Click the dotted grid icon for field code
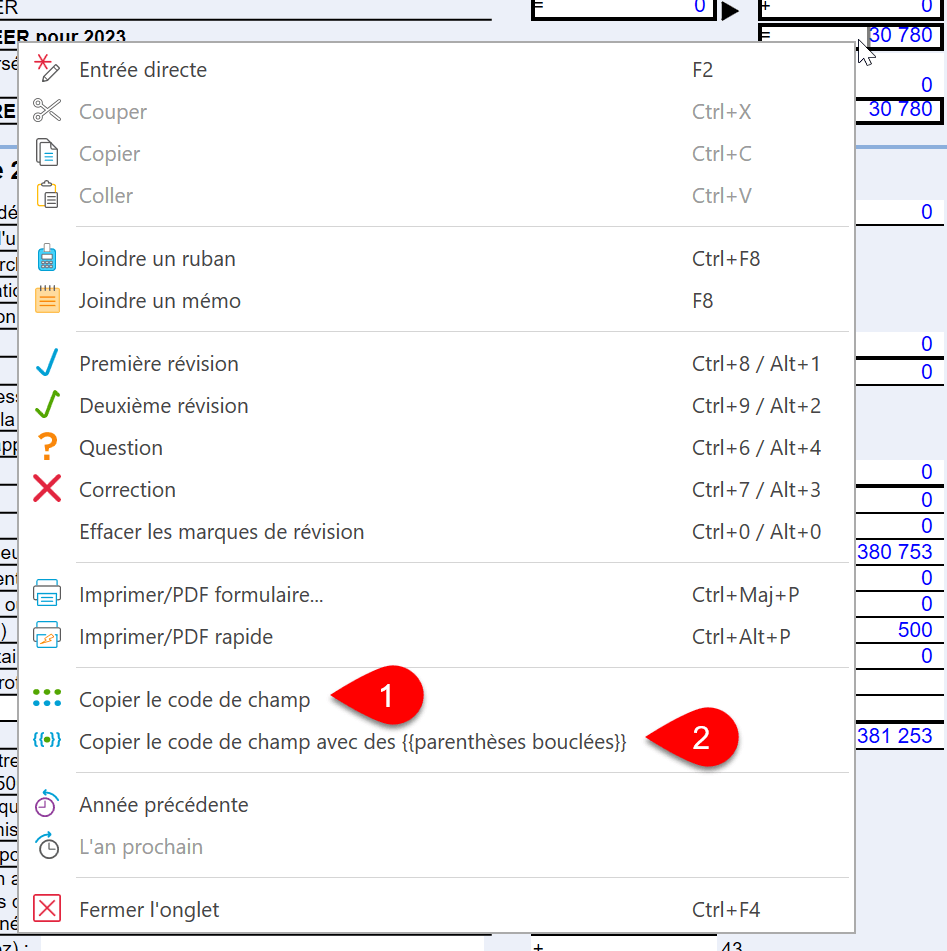 click(47, 699)
